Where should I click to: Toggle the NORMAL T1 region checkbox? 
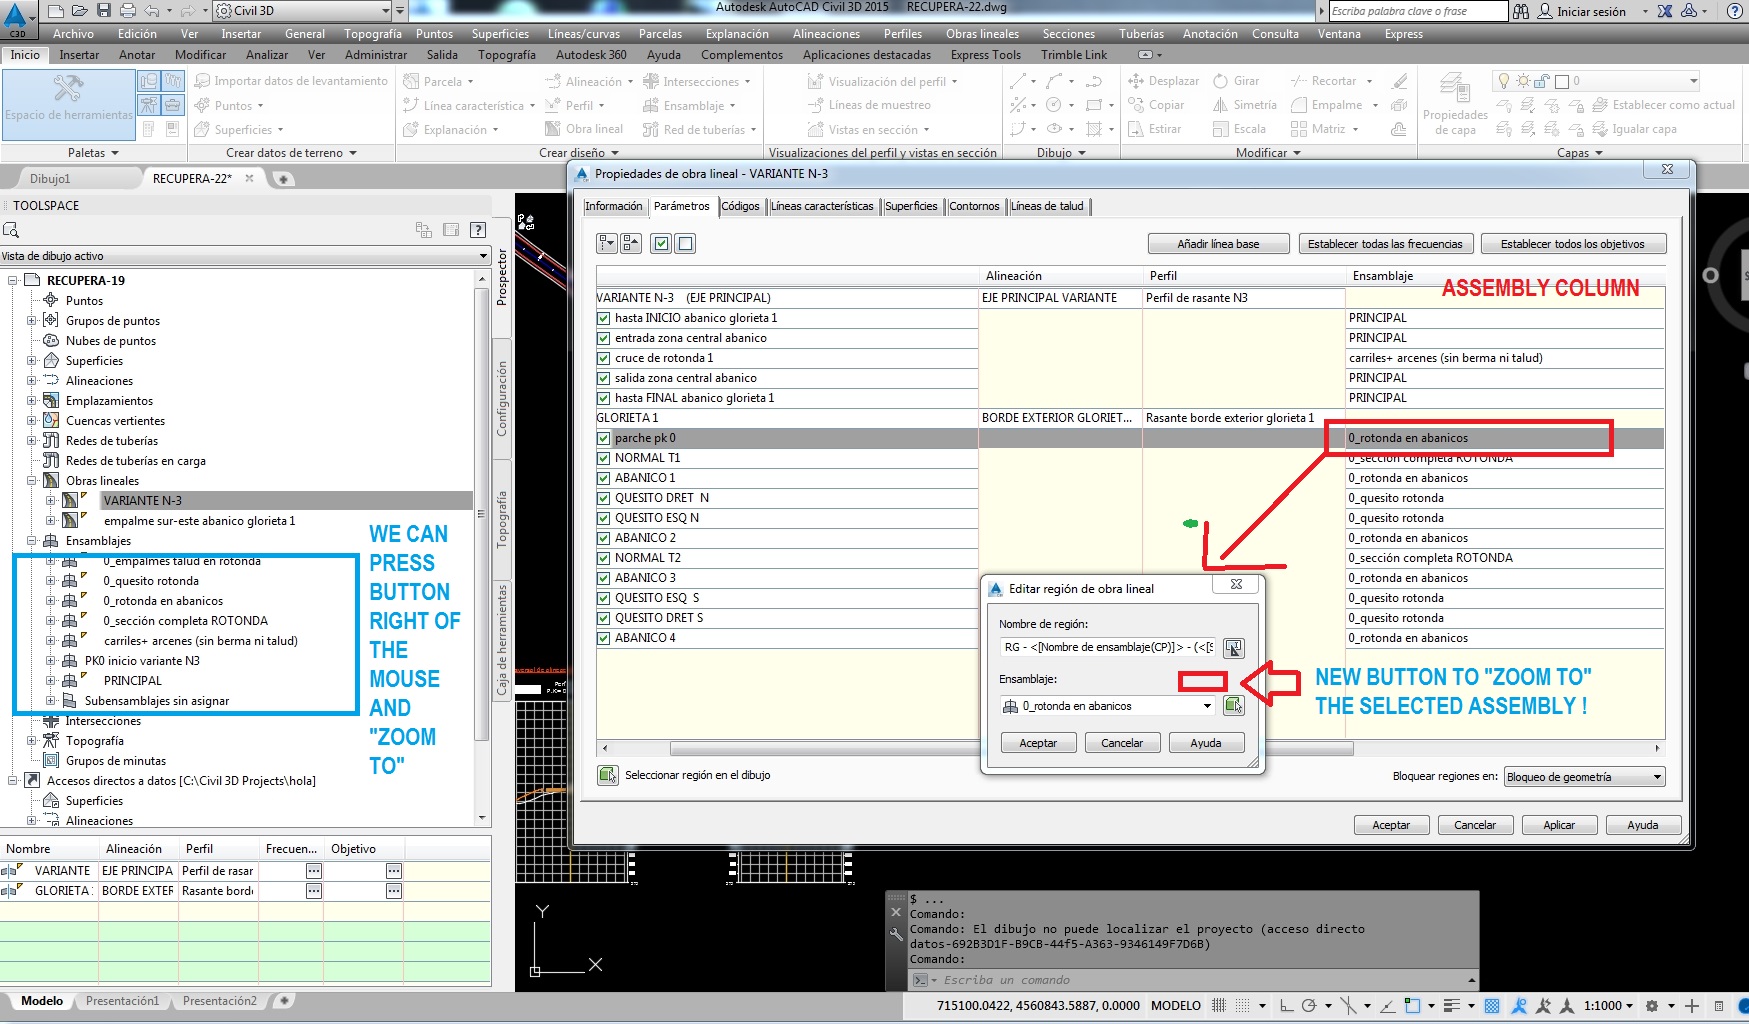(603, 458)
